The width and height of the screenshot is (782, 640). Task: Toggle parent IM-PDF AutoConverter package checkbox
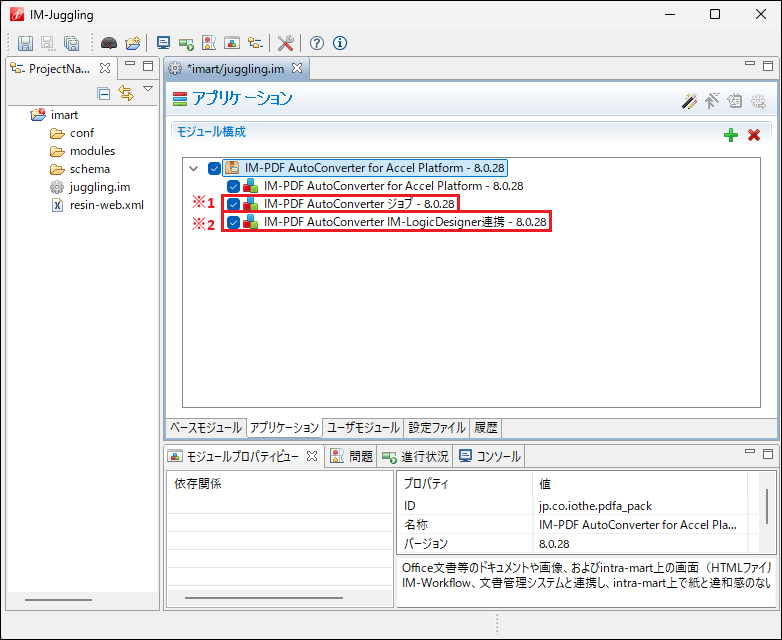(214, 168)
